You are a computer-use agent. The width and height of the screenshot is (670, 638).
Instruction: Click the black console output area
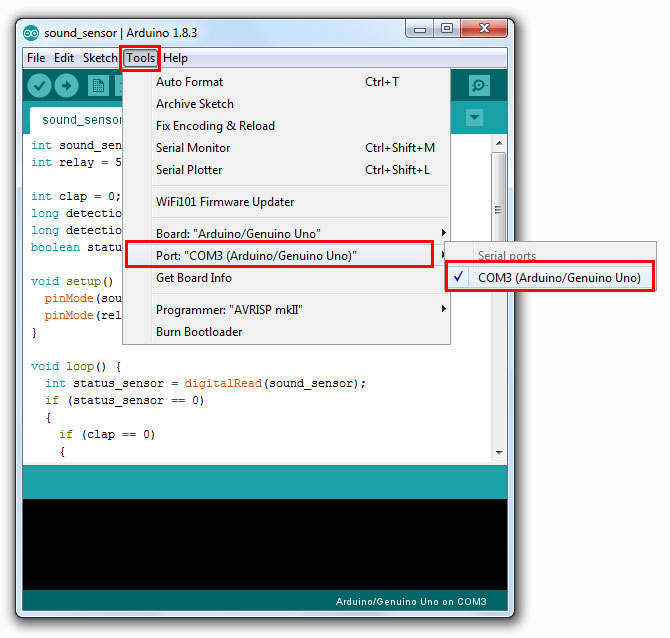coord(265,544)
